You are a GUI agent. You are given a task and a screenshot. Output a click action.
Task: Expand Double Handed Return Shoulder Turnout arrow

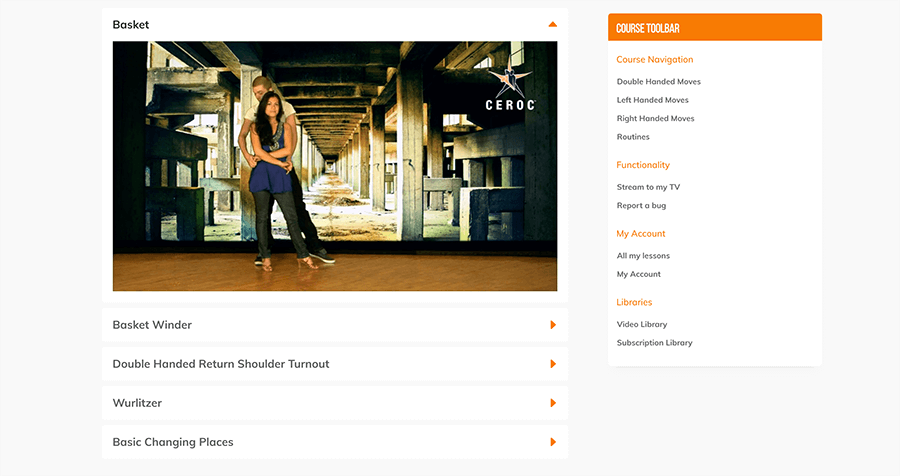(553, 364)
